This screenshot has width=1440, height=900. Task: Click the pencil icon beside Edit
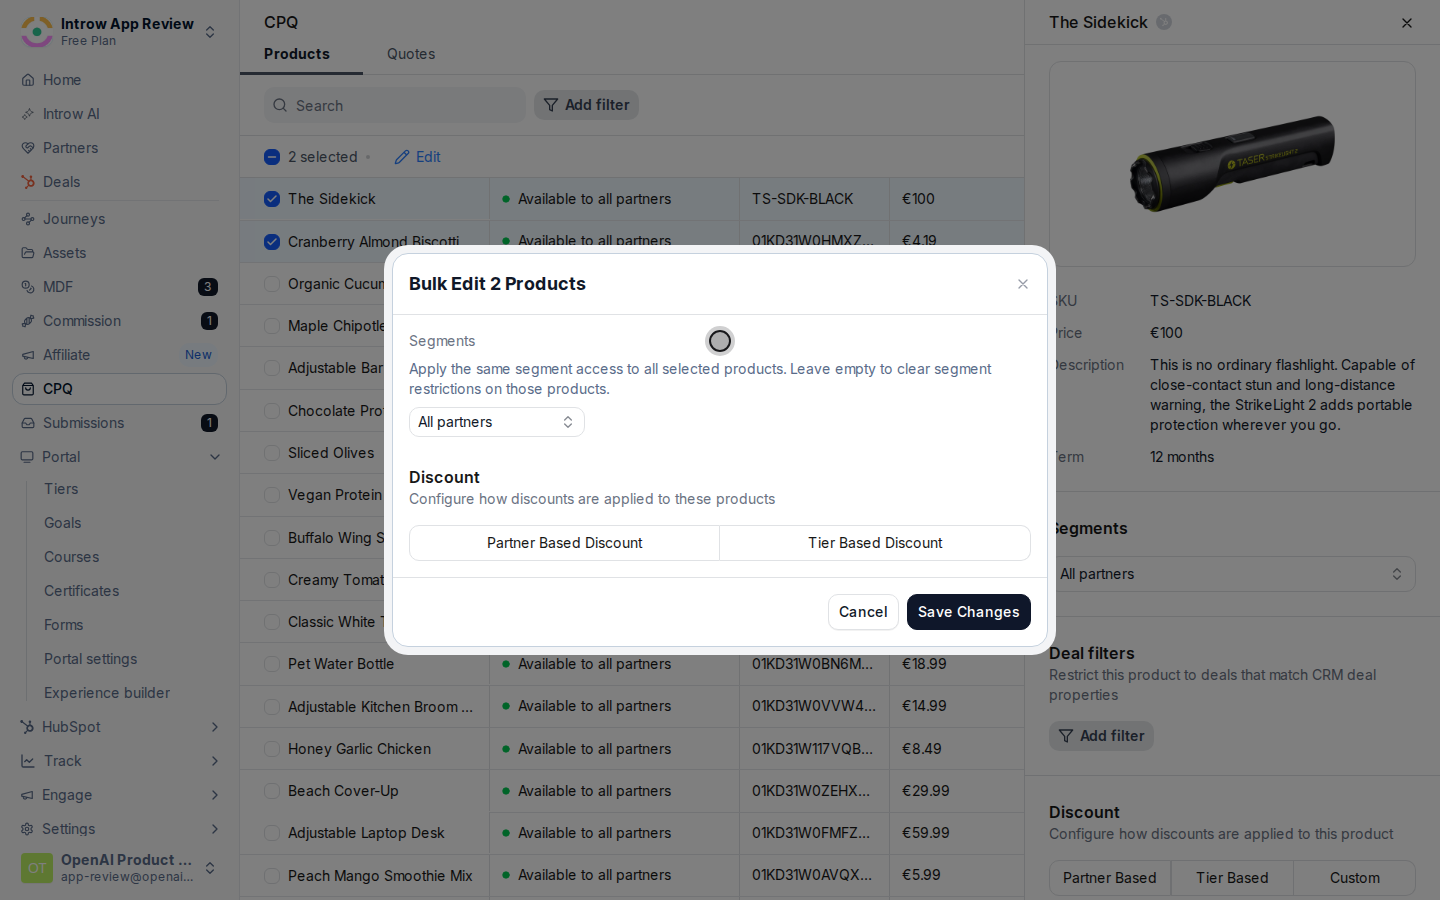tap(402, 157)
